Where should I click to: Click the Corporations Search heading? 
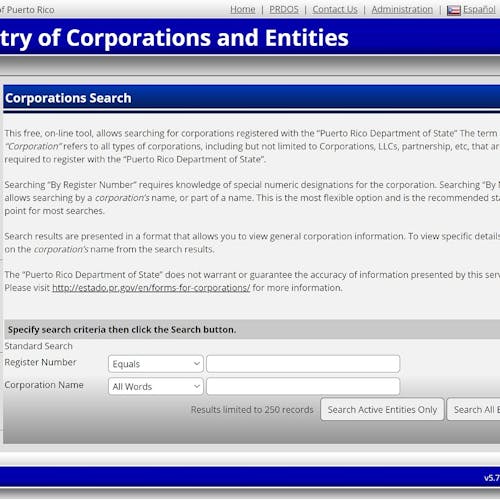[68, 98]
